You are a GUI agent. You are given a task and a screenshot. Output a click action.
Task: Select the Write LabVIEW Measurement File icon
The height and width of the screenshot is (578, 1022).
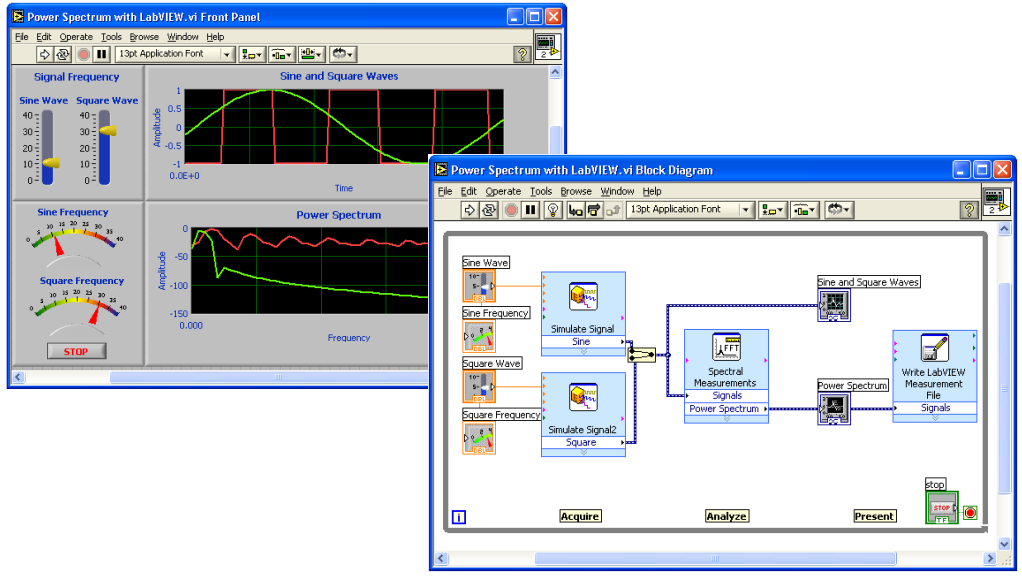933,348
